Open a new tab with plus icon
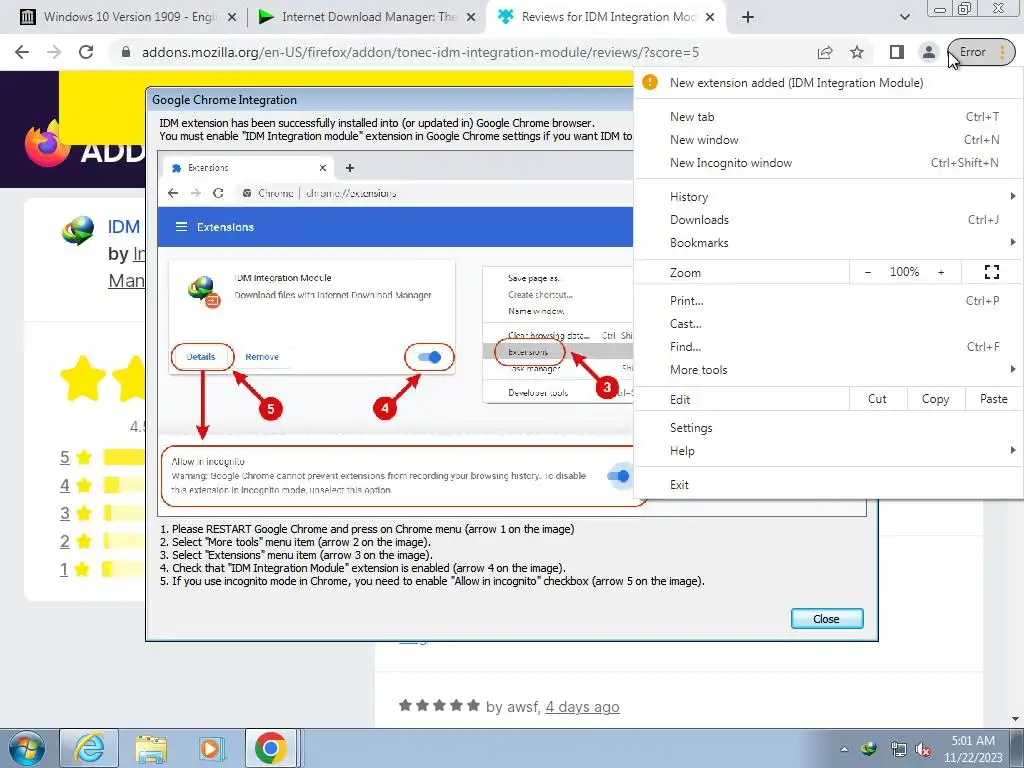 (748, 17)
